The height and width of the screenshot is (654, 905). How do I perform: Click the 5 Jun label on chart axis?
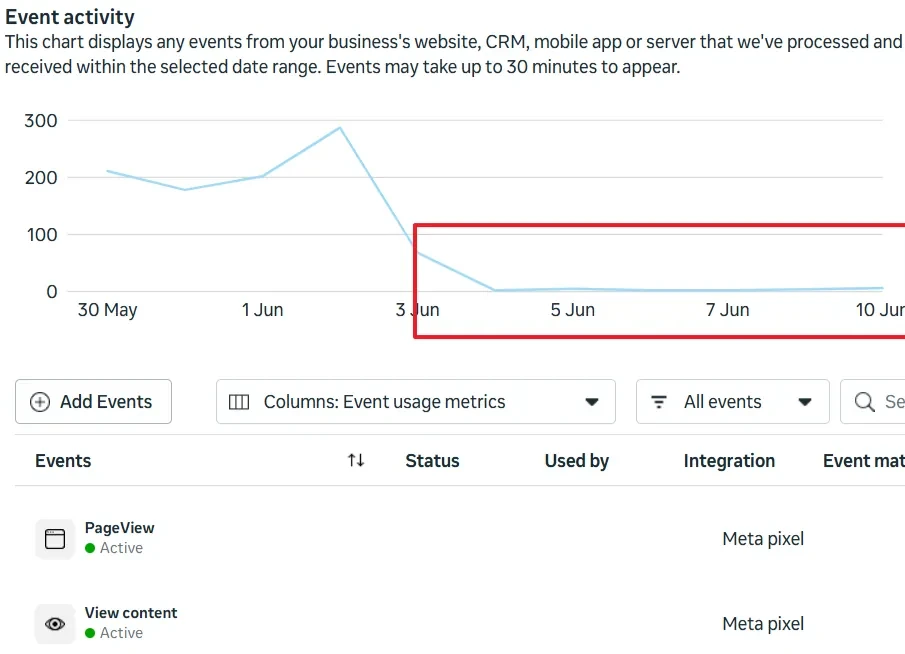click(x=573, y=310)
